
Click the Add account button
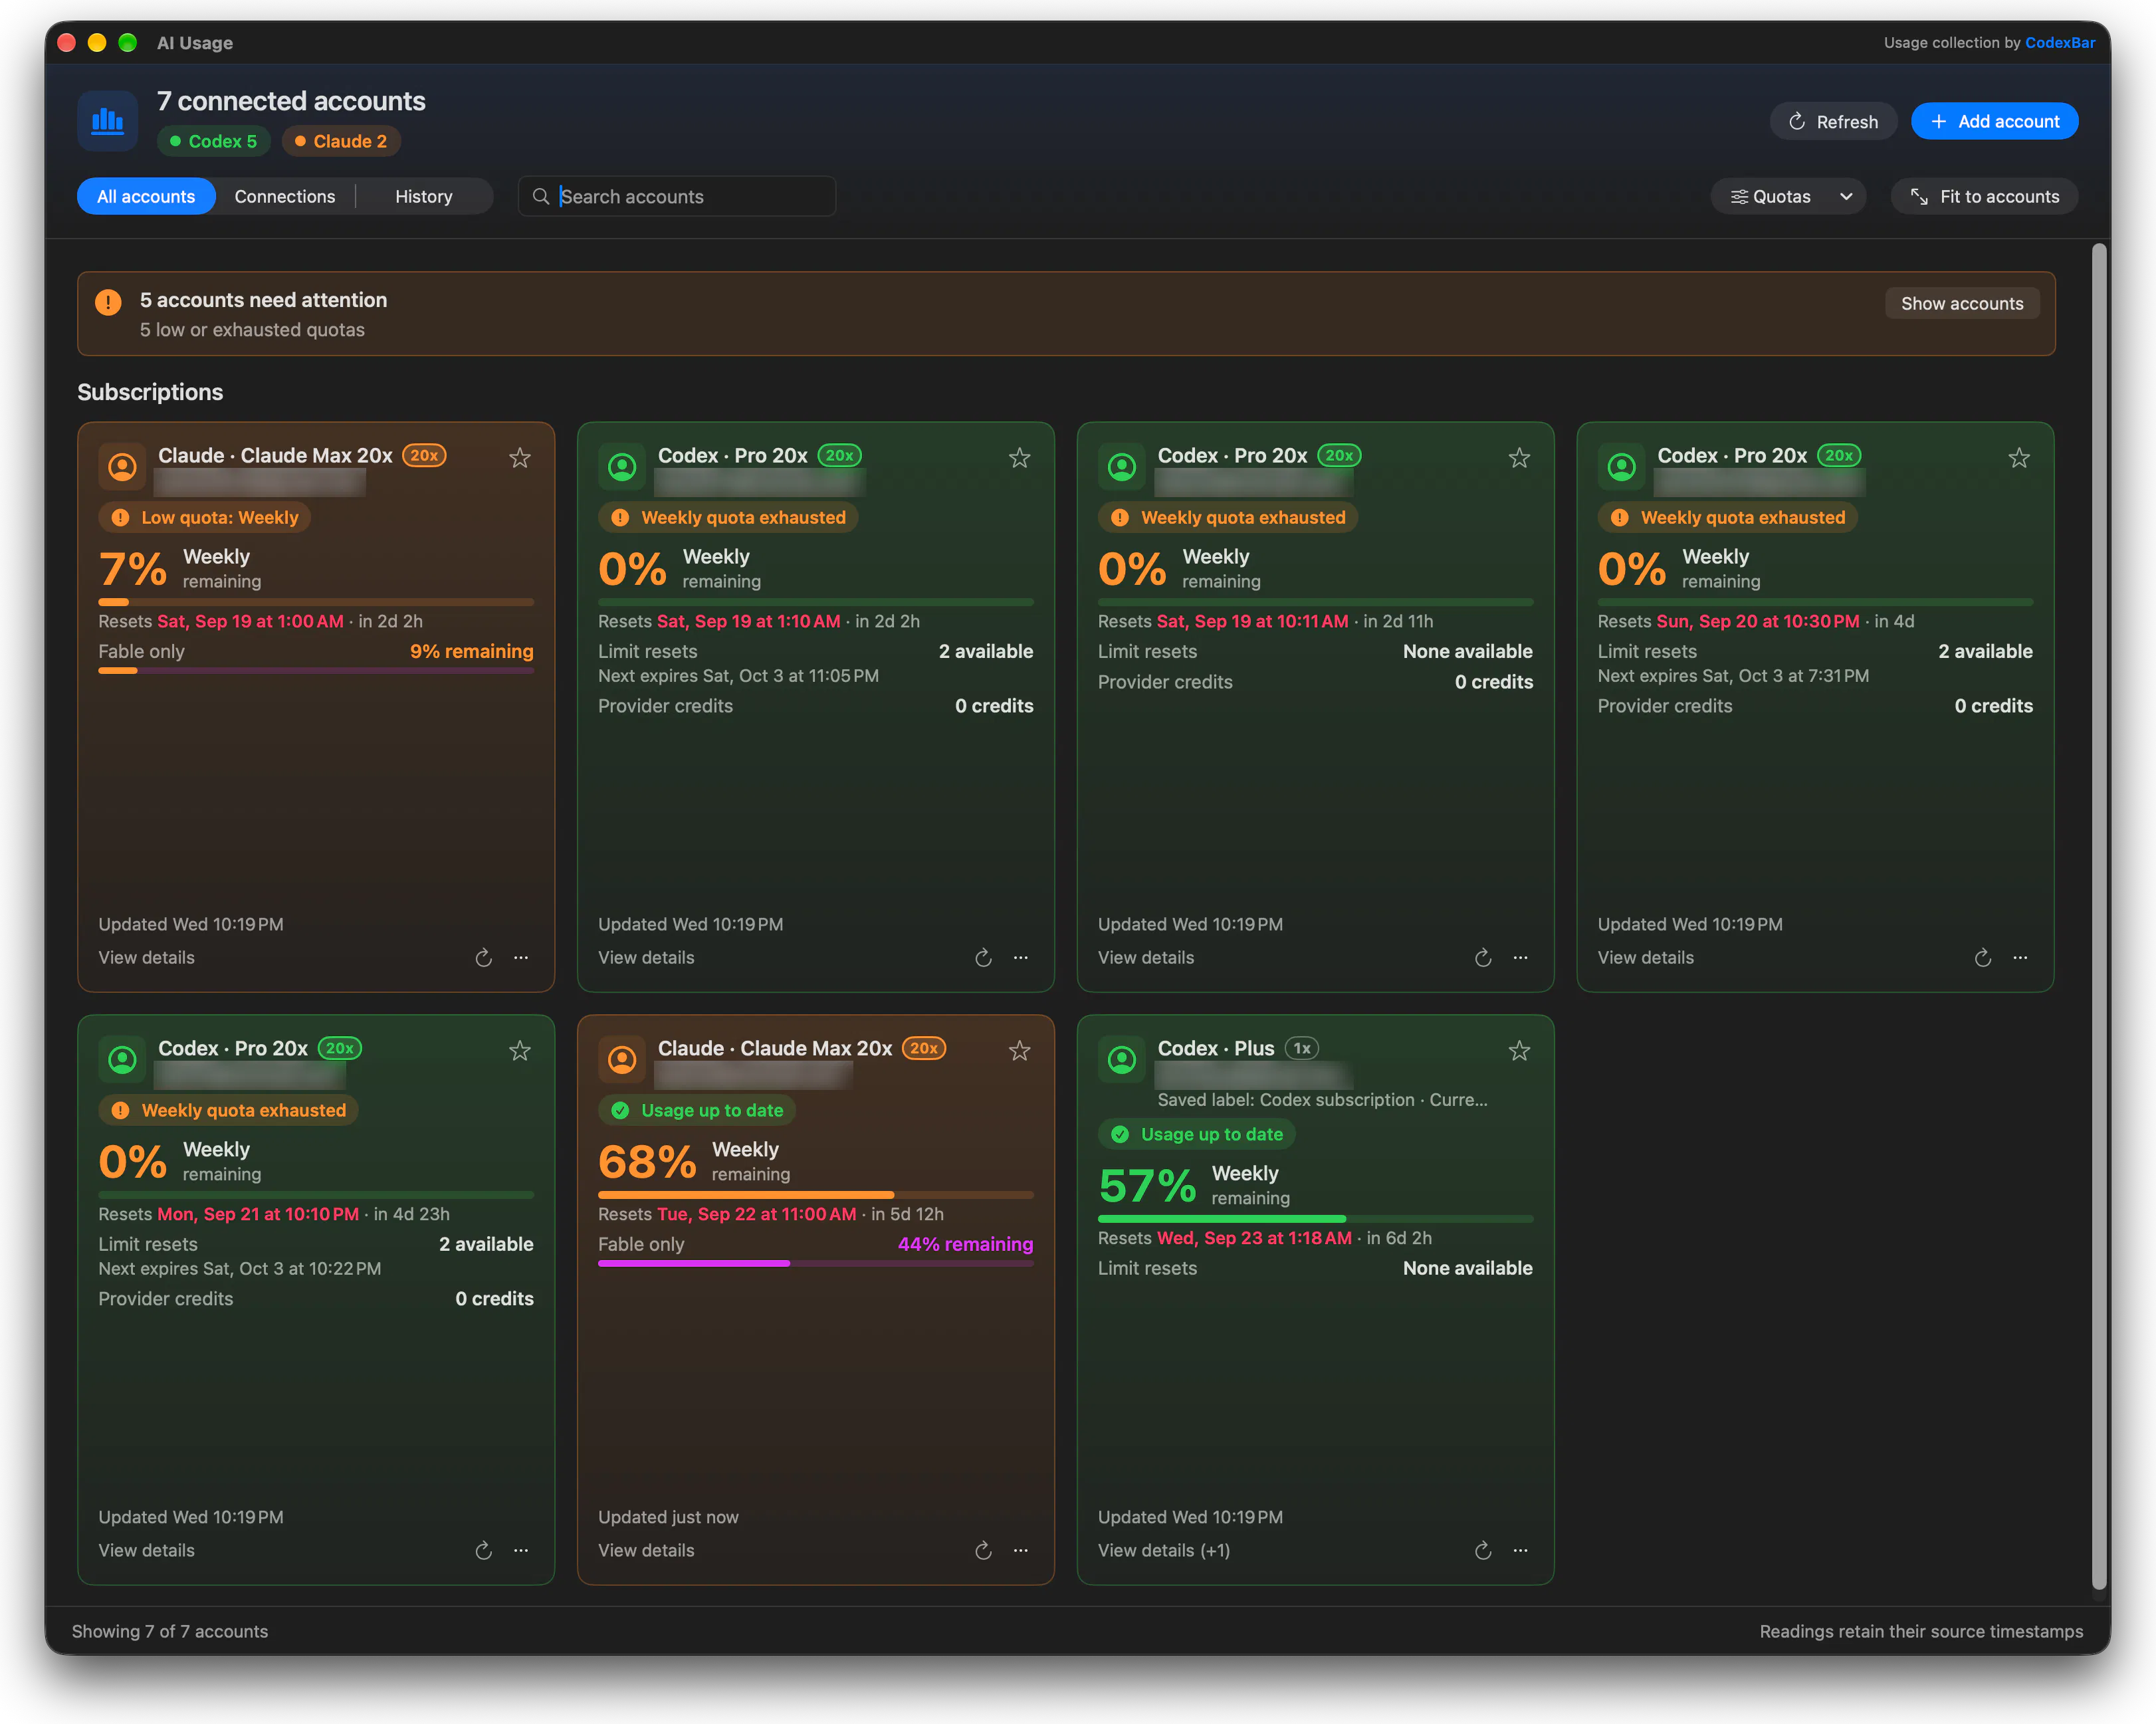(x=1994, y=121)
